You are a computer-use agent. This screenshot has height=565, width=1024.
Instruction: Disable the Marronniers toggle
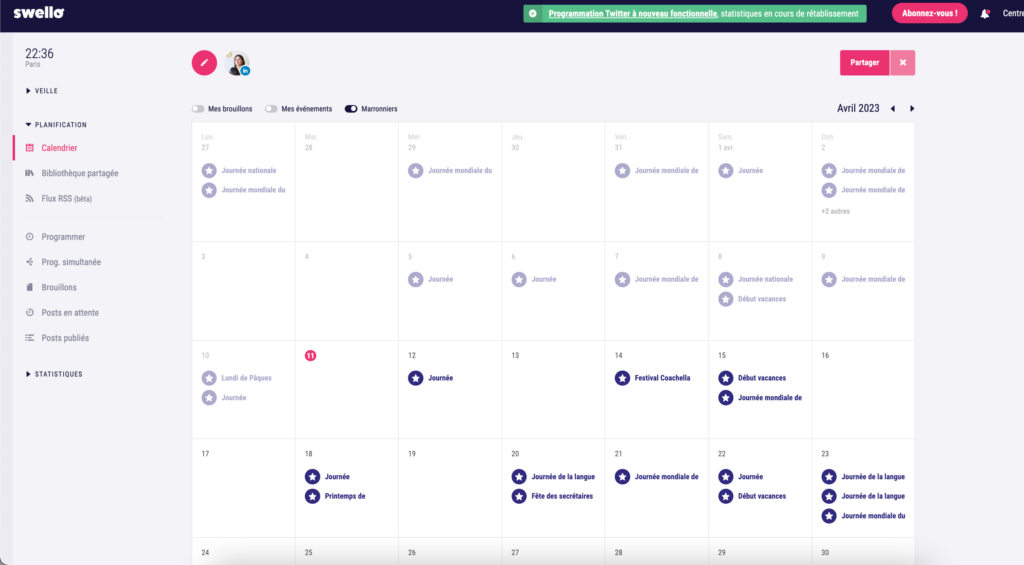click(x=351, y=109)
